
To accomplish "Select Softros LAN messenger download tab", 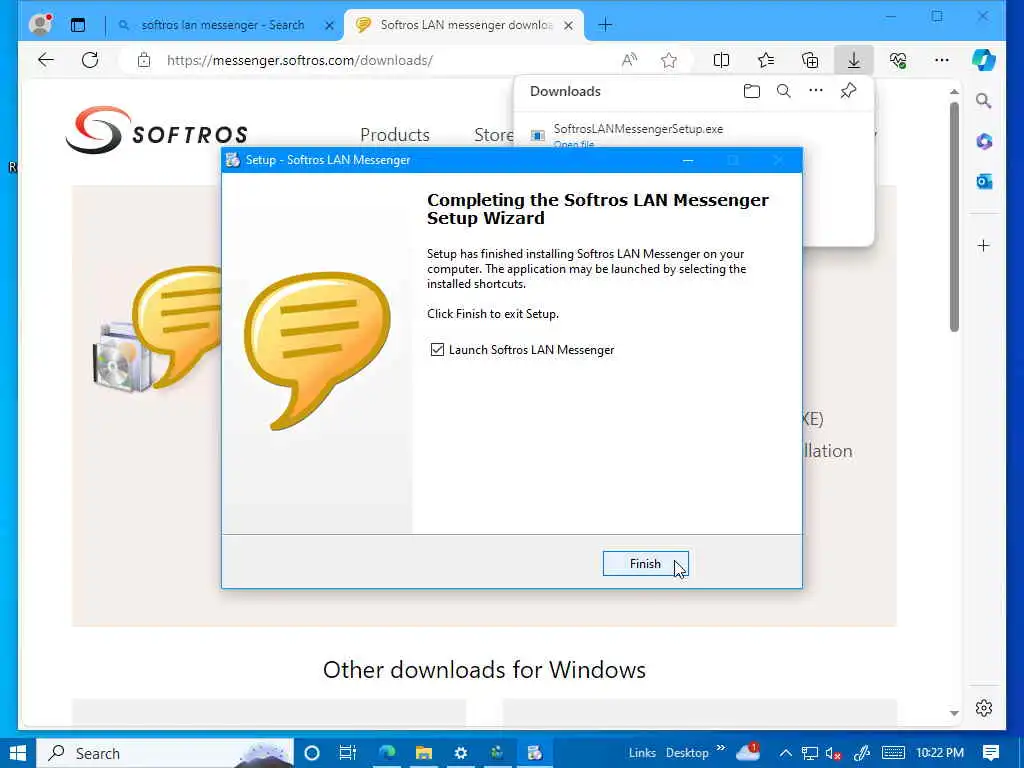I will click(466, 25).
